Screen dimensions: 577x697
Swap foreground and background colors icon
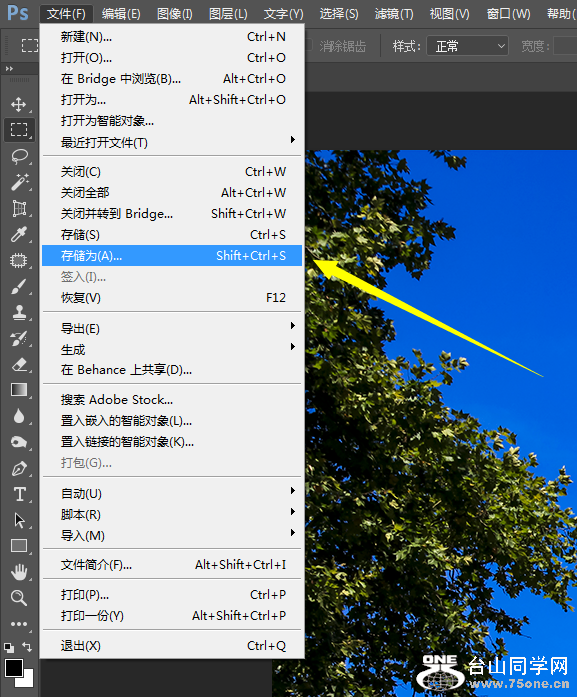27,647
